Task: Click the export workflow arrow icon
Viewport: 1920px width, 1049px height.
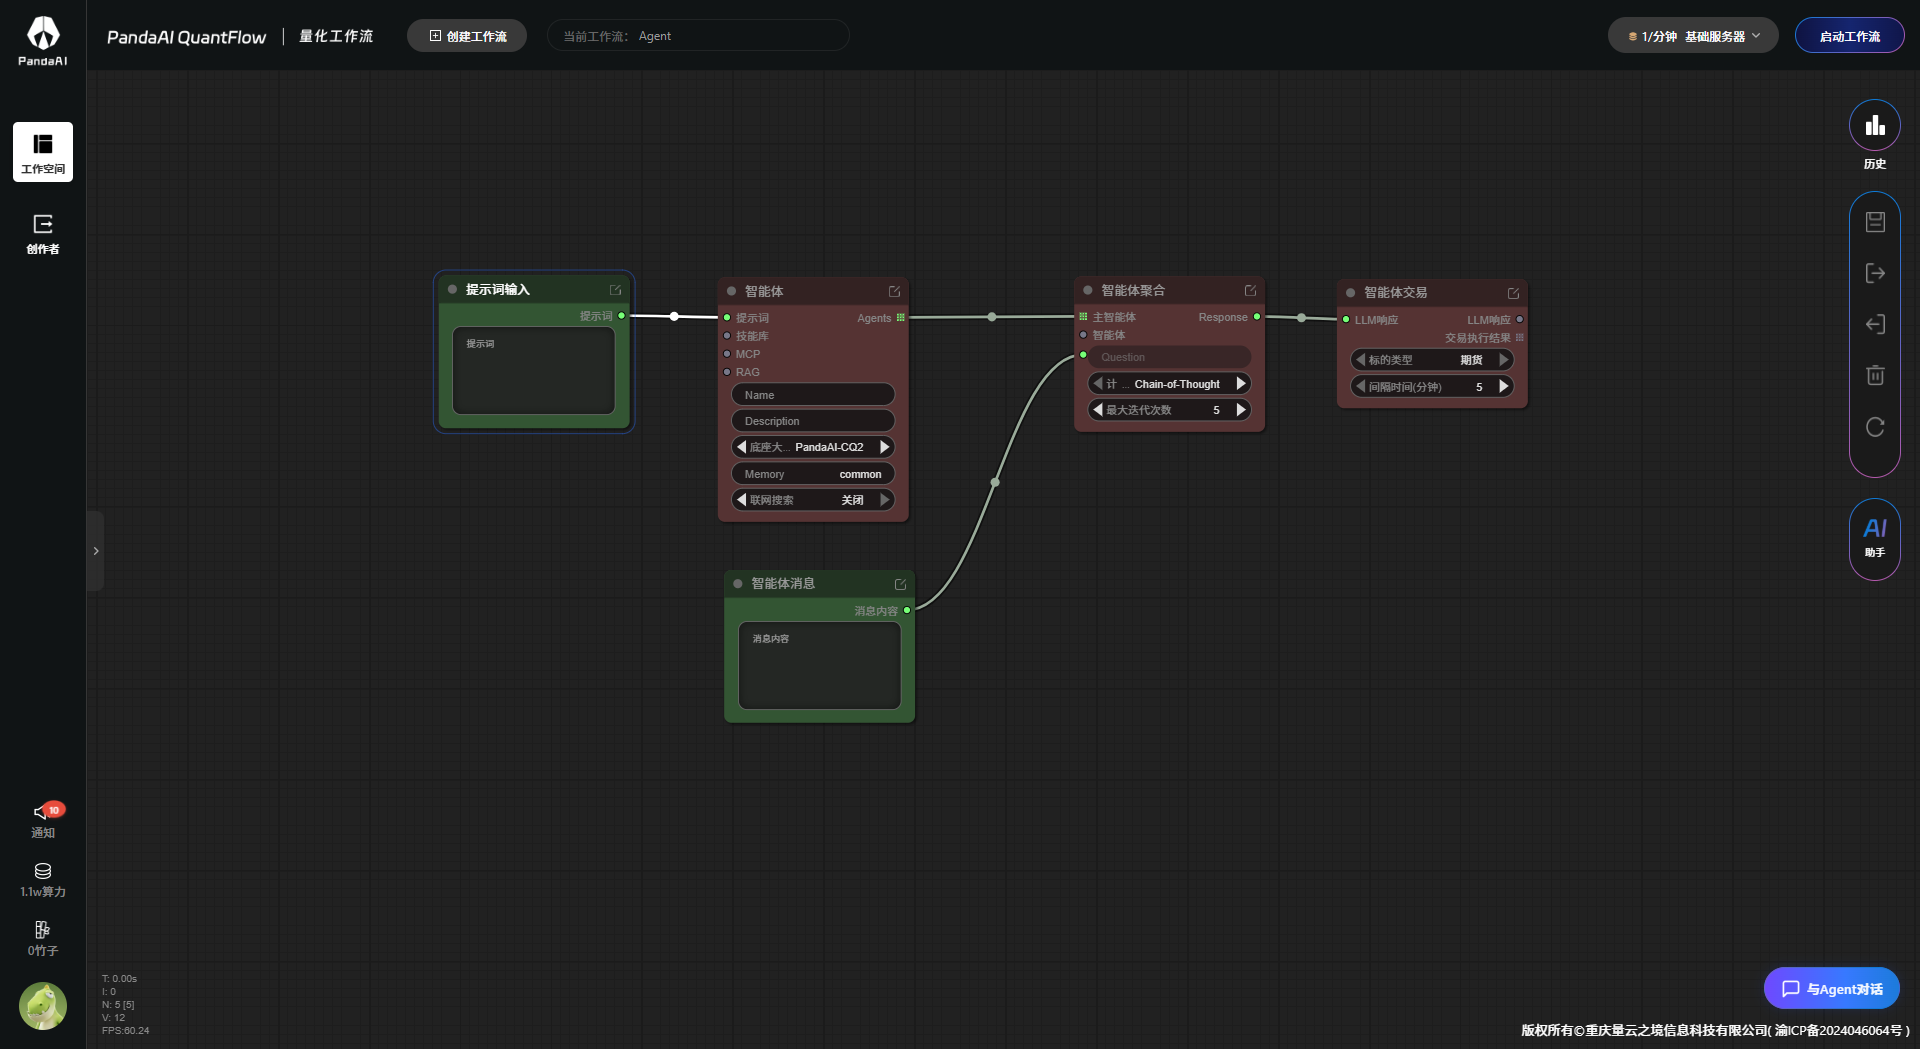Action: click(1875, 273)
